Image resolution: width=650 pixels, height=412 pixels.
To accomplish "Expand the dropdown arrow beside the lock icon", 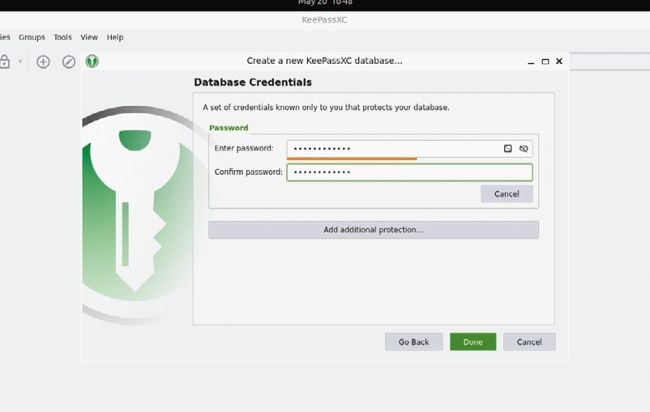I will pos(21,62).
